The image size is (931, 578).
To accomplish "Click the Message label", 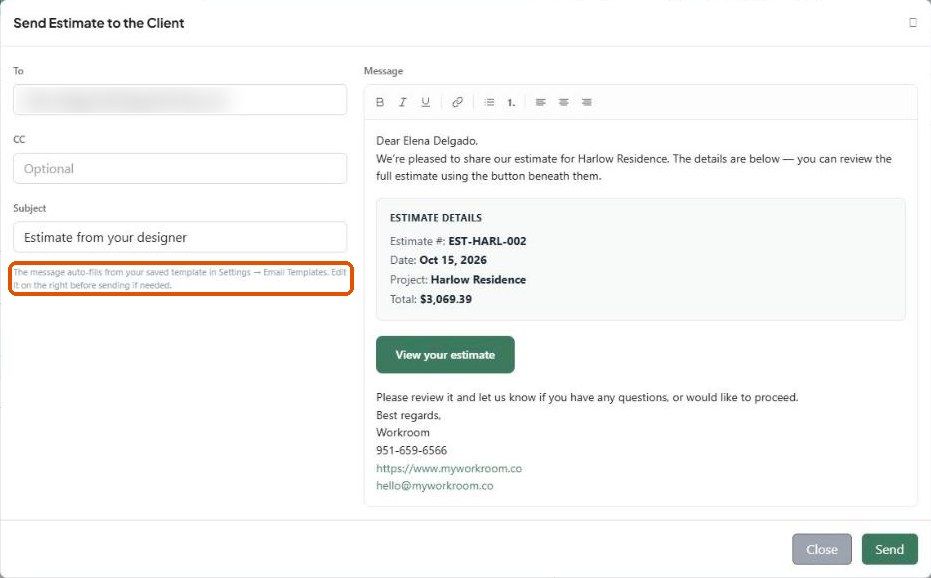I will pyautogui.click(x=383, y=71).
